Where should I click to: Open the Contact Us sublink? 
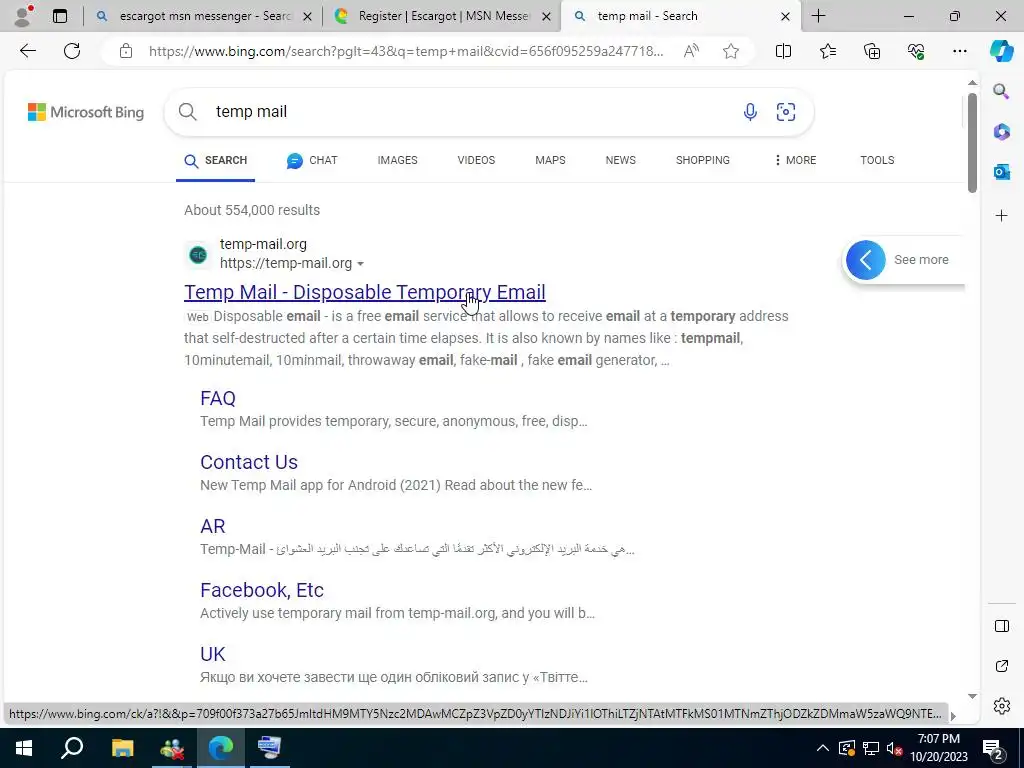click(249, 462)
